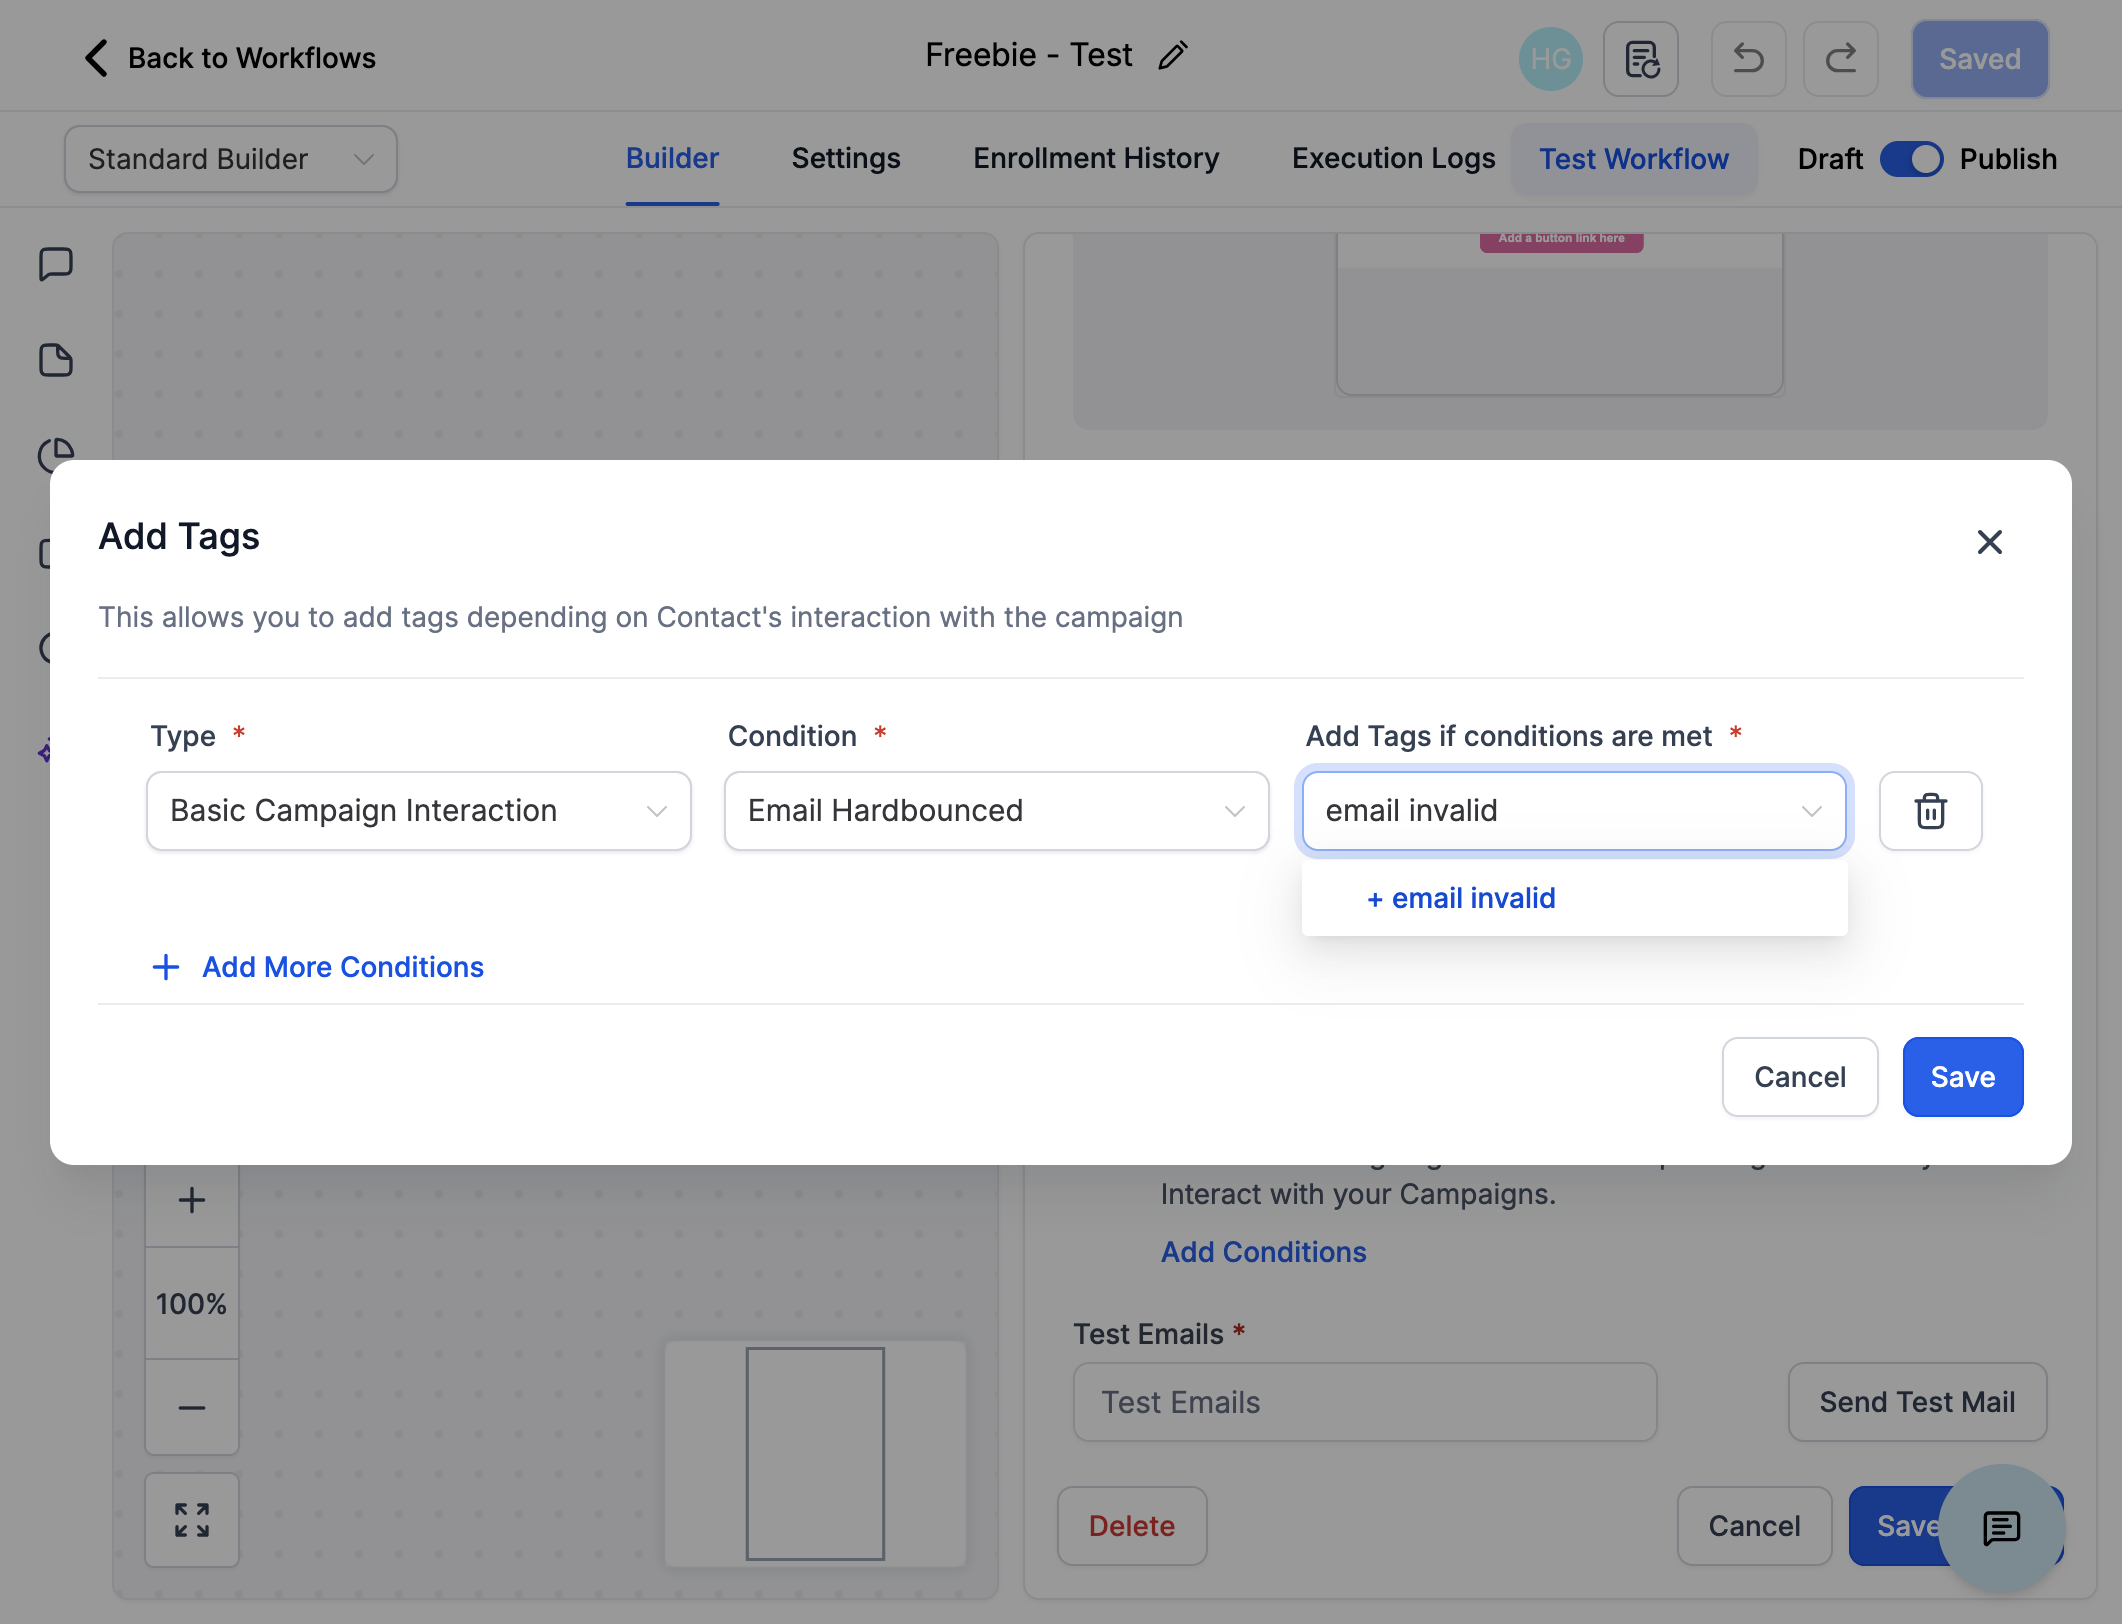Open the HG user avatar
The image size is (2122, 1624).
(1550, 59)
